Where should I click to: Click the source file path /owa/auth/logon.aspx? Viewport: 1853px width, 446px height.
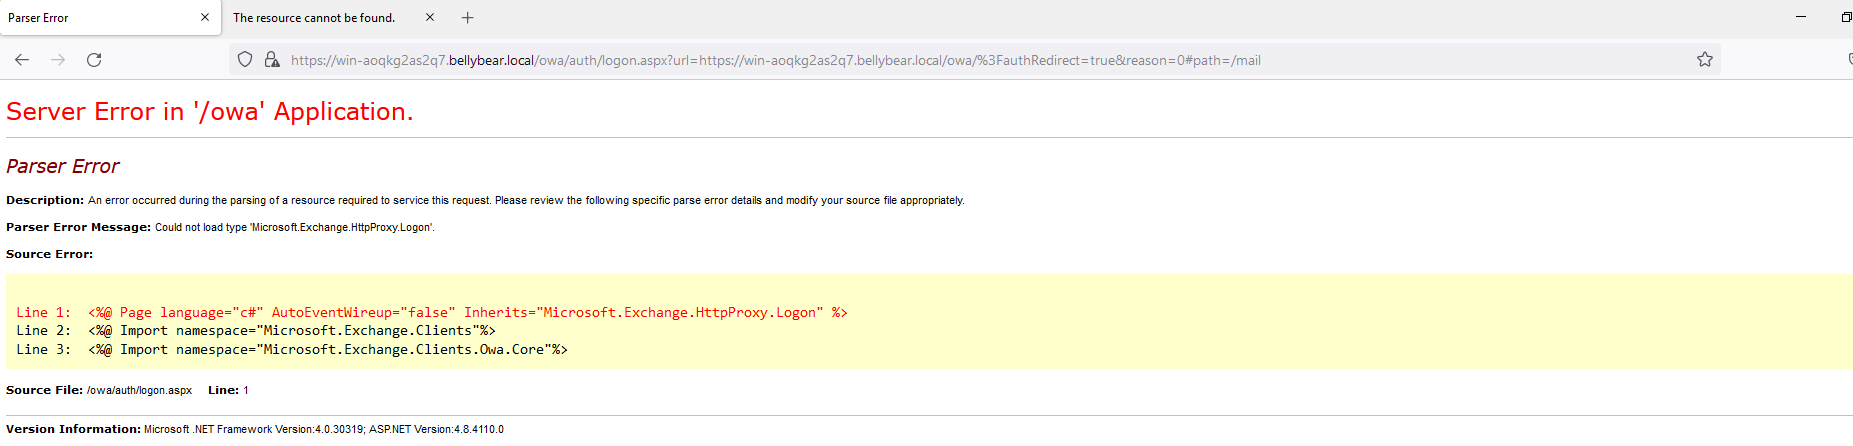pos(139,391)
